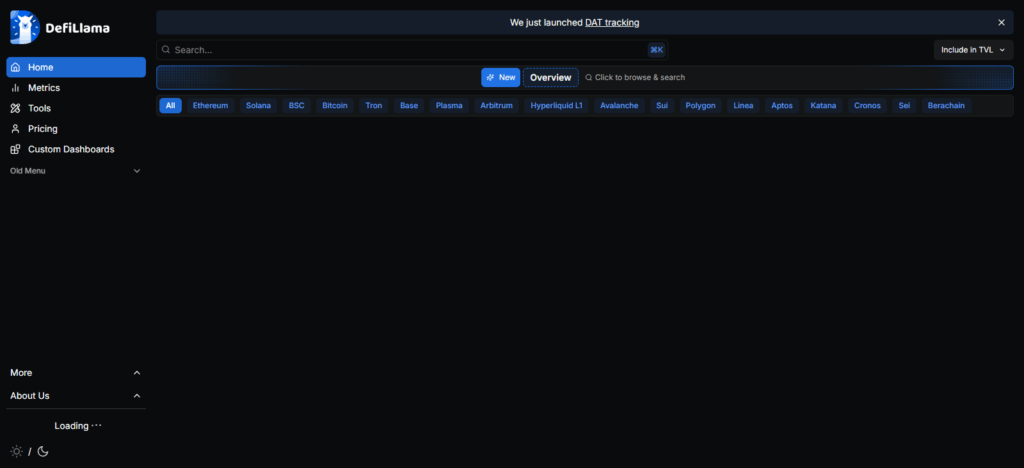Screen dimensions: 1024x468
Task: Open the DAT tracking link
Action: coord(612,22)
